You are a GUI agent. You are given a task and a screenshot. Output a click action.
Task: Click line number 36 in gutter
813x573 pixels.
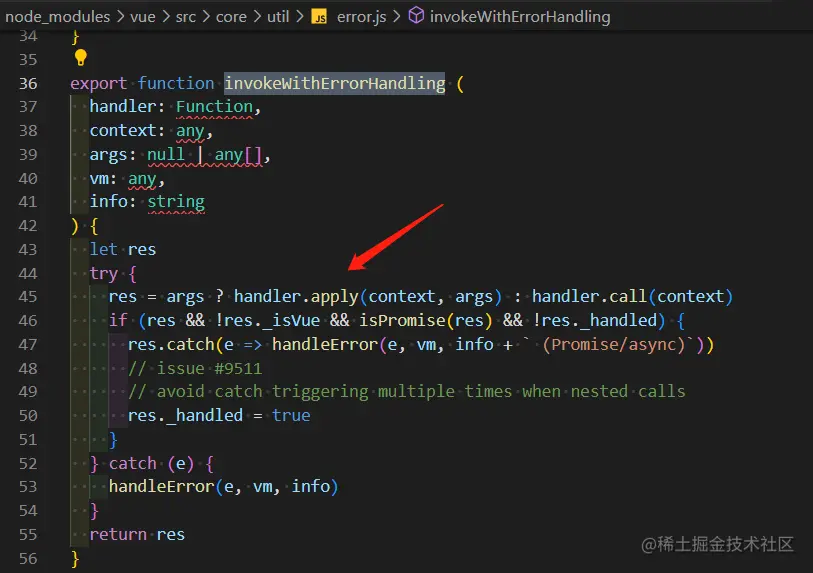pos(28,83)
